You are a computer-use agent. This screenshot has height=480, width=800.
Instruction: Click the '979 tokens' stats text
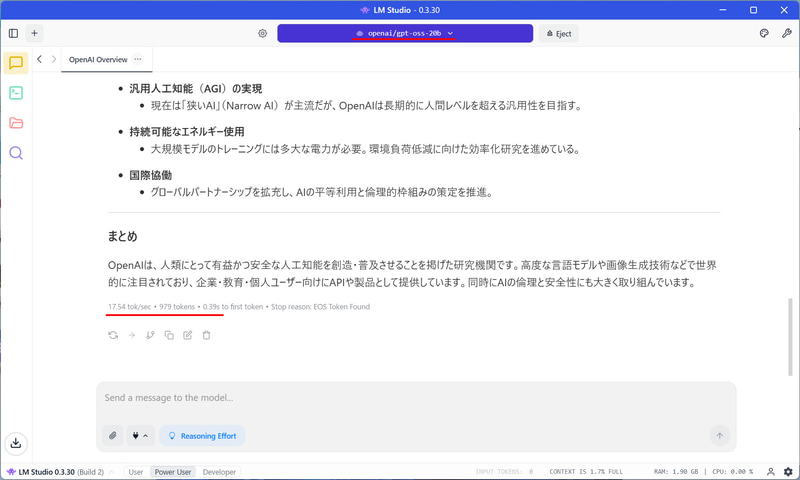177,307
